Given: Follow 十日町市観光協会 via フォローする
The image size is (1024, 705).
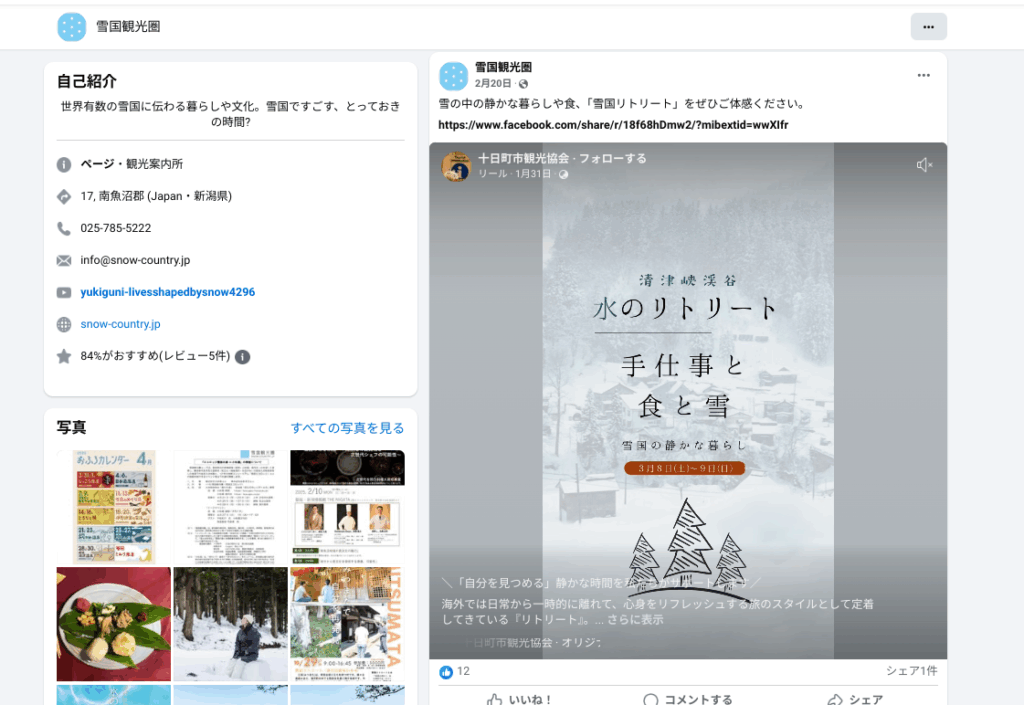Looking at the screenshot, I should pos(613,158).
